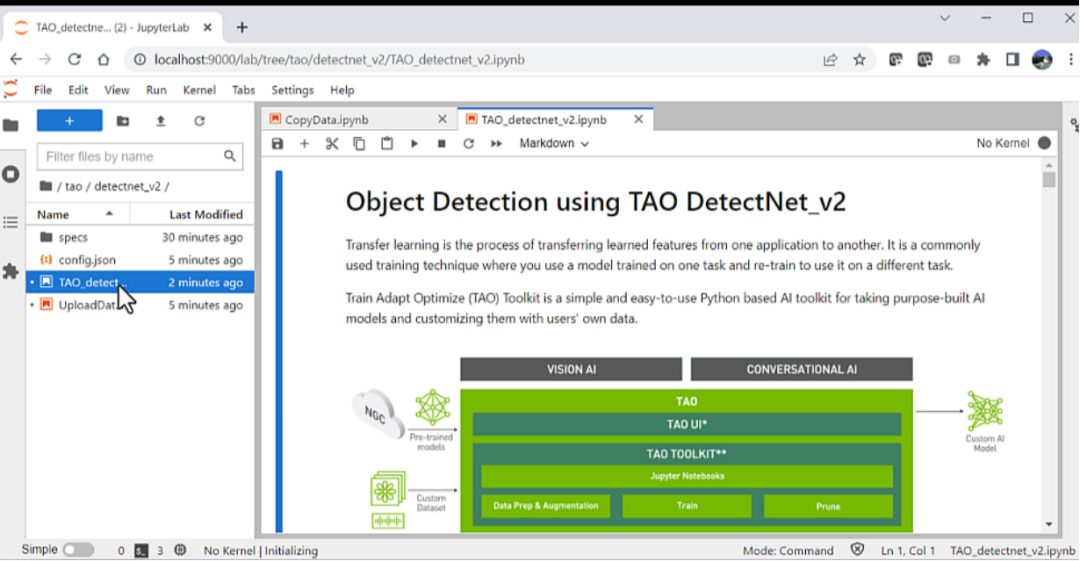Image resolution: width=1080 pixels, height=561 pixels.
Task: Restart kernel and run all cells icon
Action: (496, 143)
